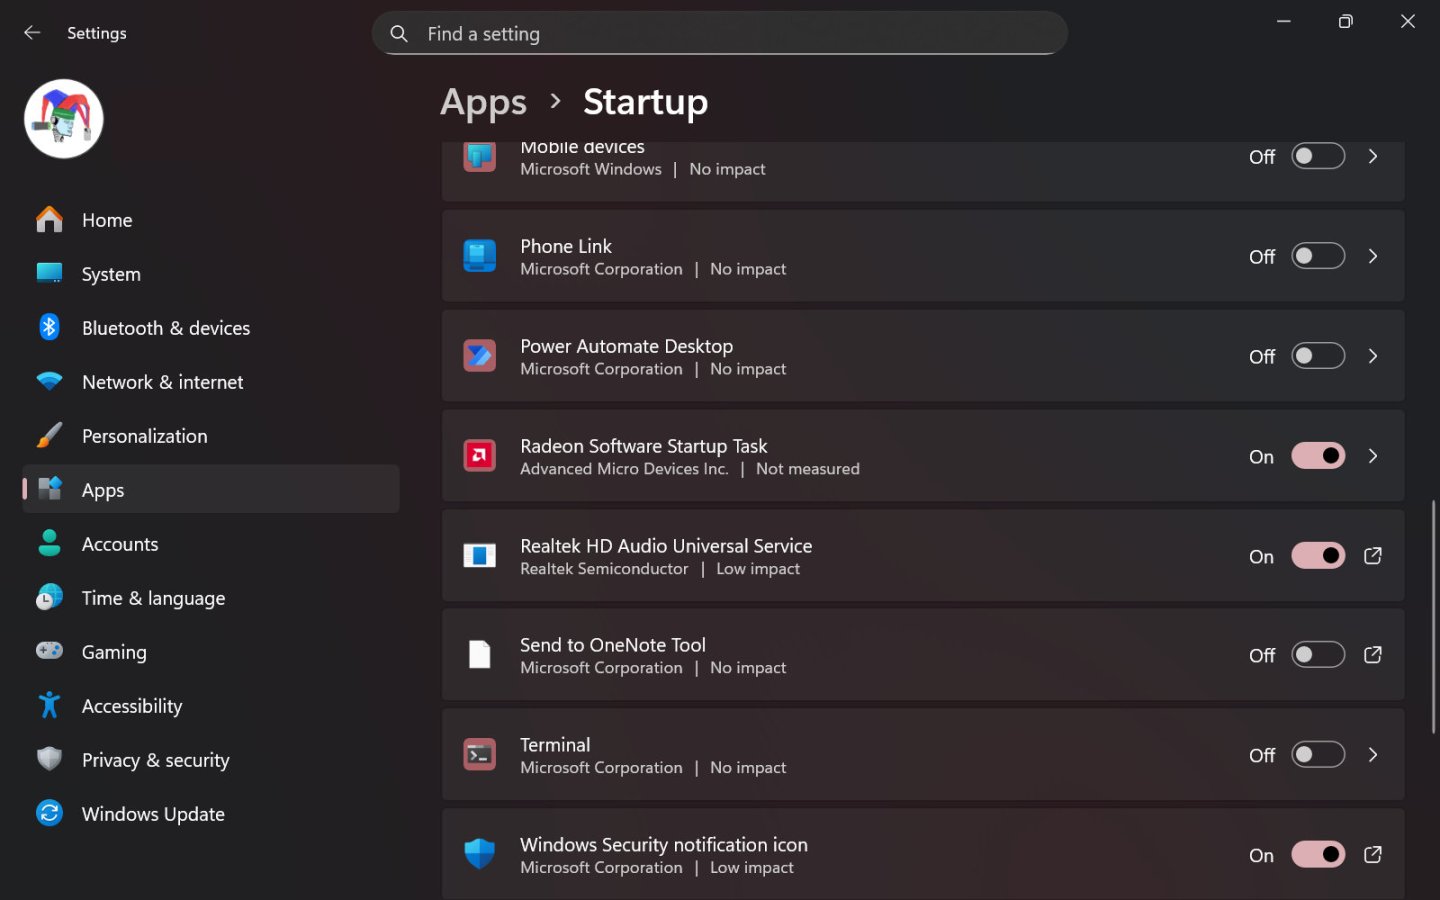Go to Privacy & security section
1440x900 pixels.
pyautogui.click(x=155, y=760)
